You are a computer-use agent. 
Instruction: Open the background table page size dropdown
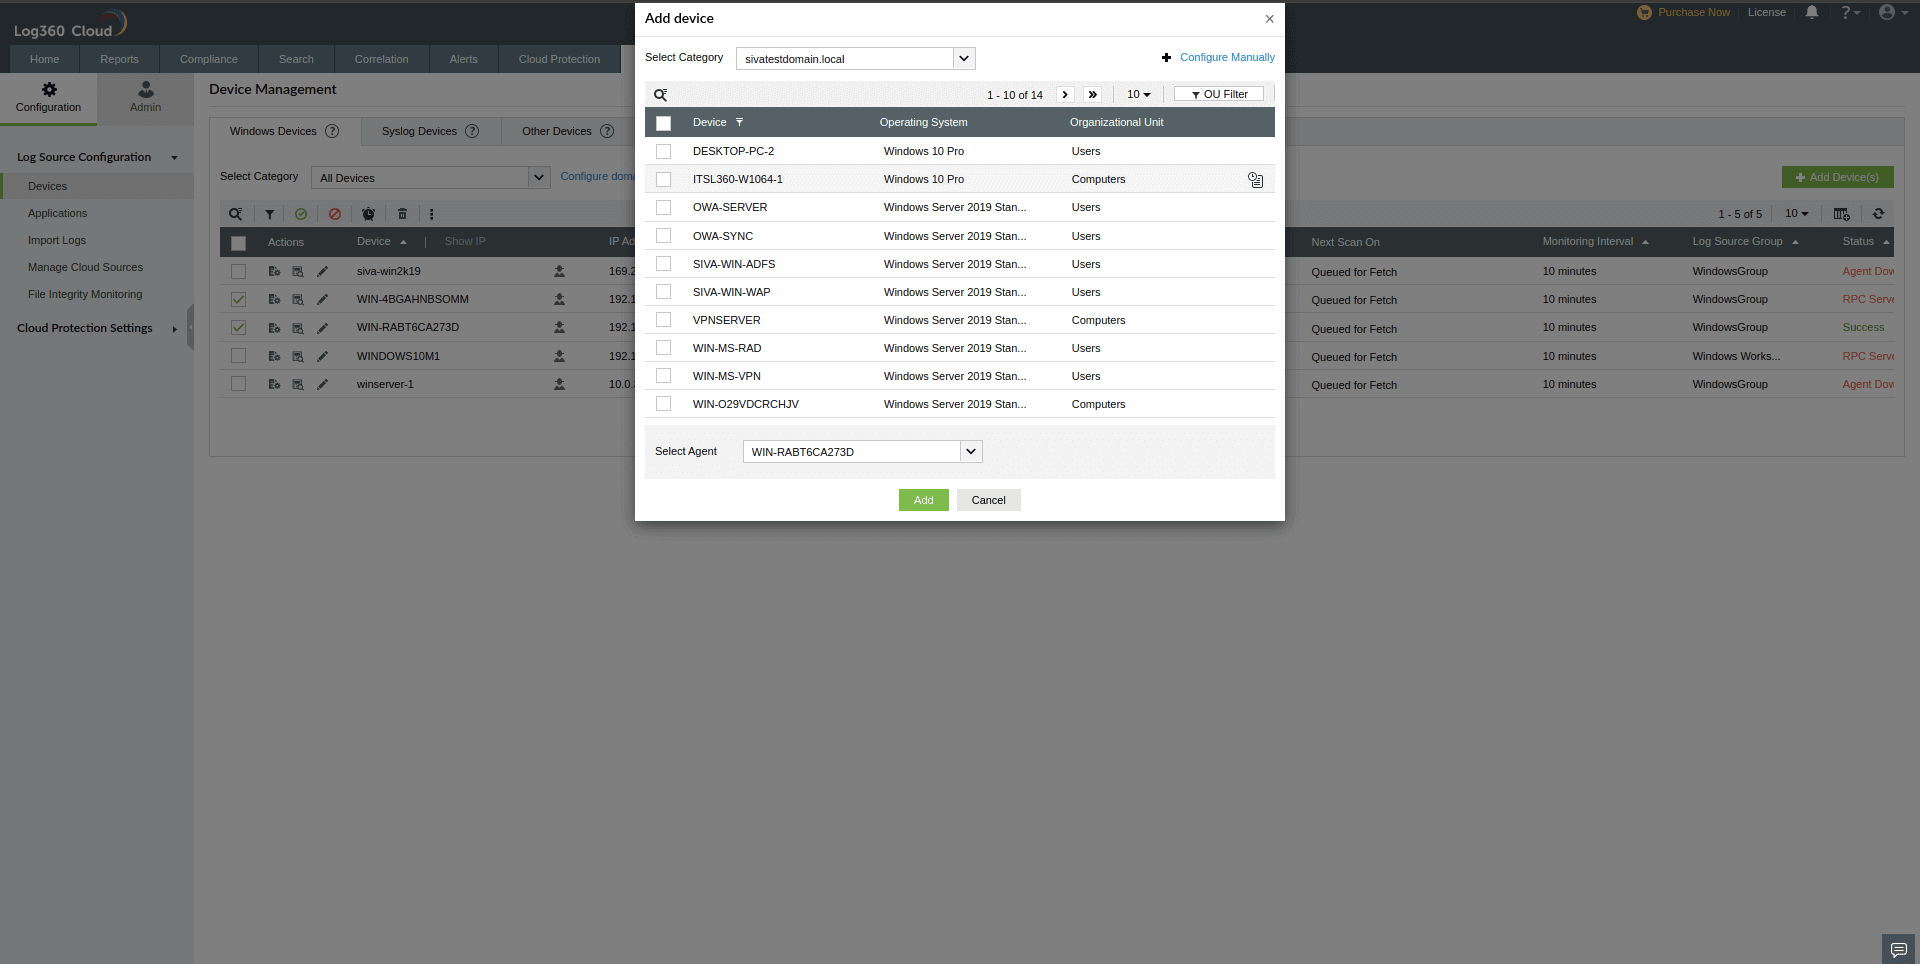point(1797,214)
